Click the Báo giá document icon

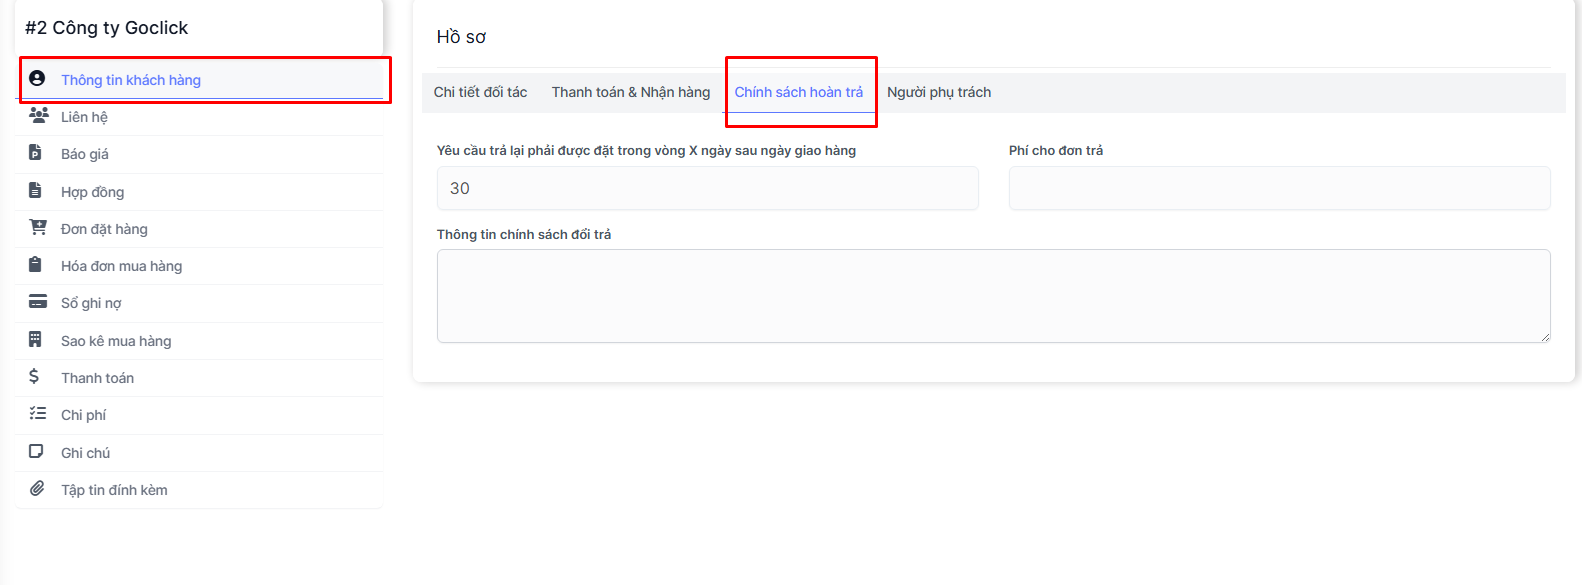pyautogui.click(x=35, y=153)
